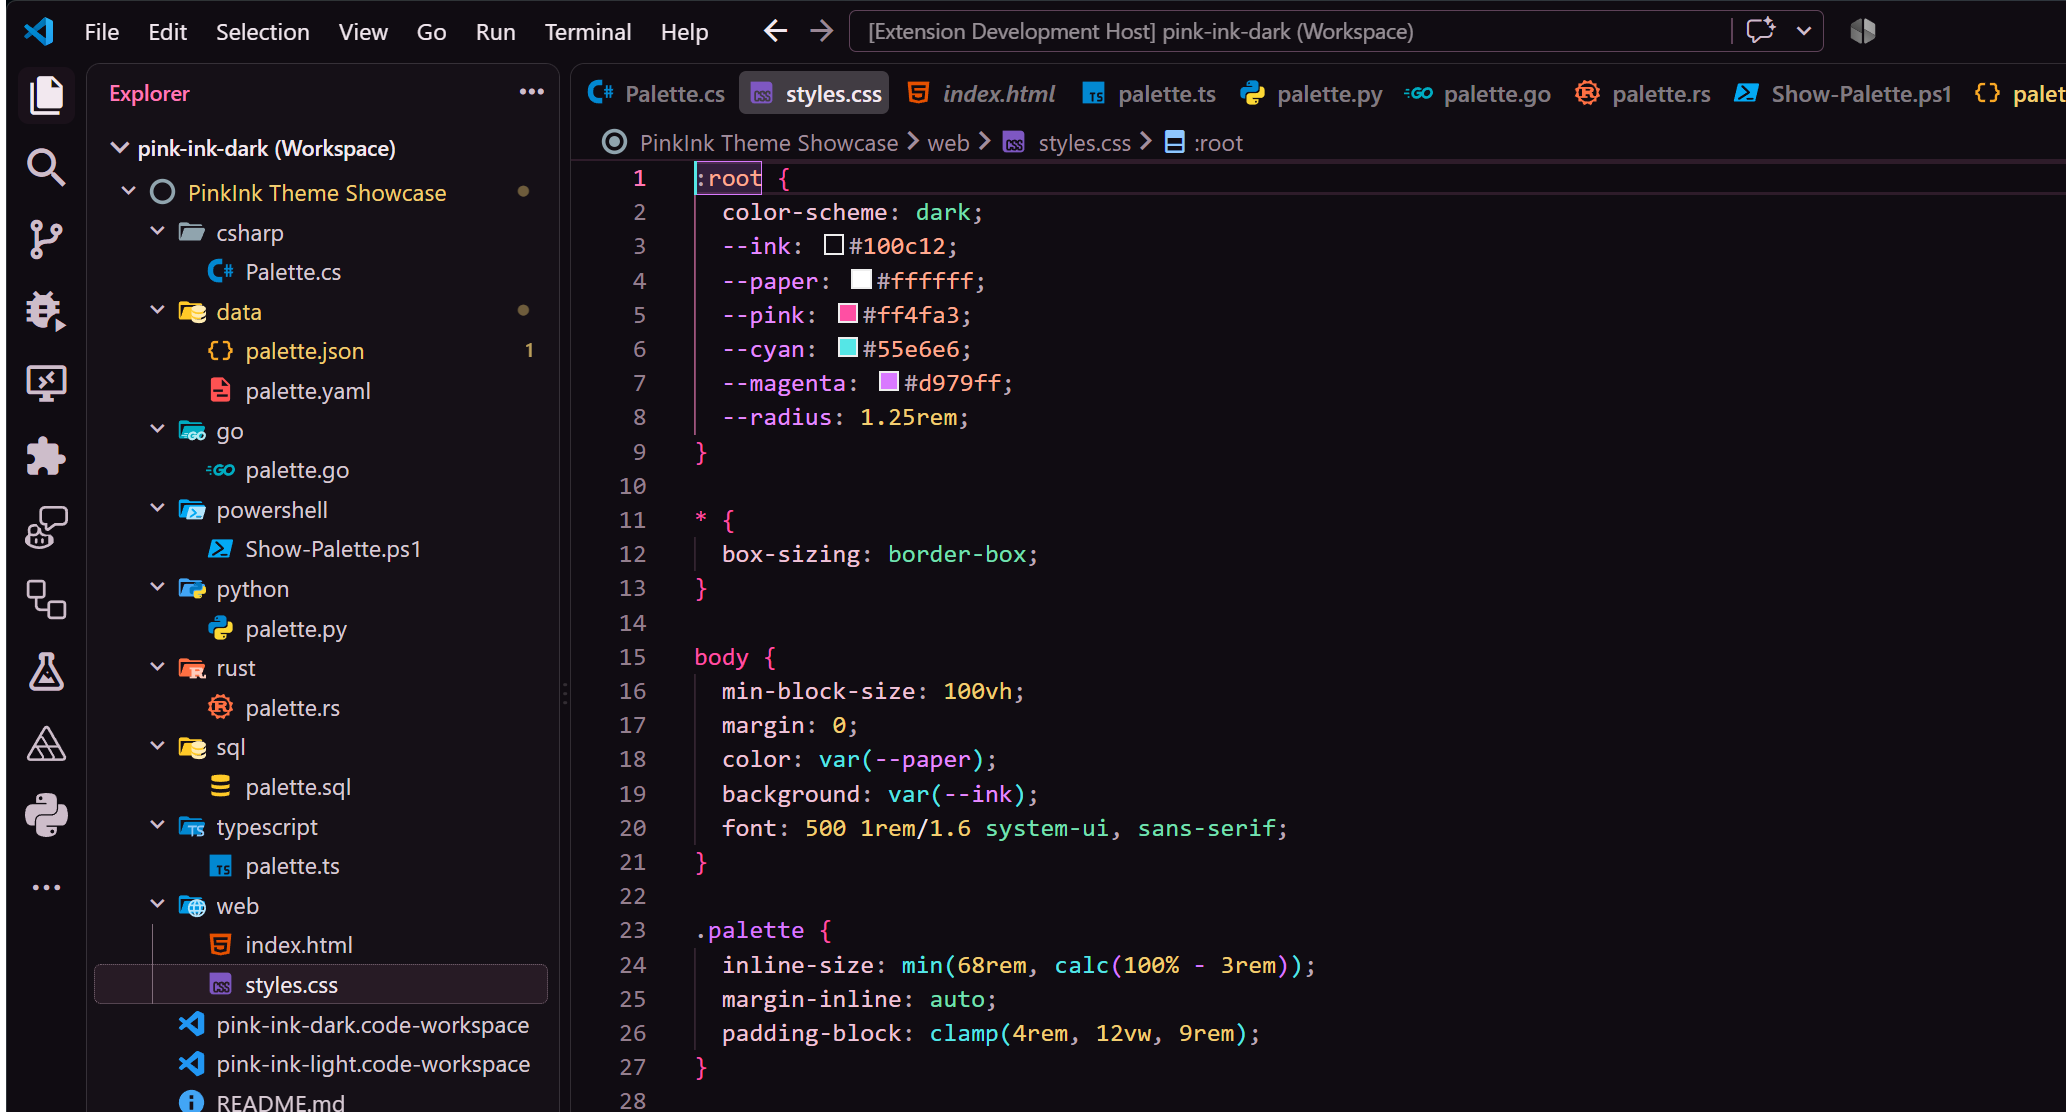Open the Run and Debug view
This screenshot has height=1112, width=2066.
point(46,311)
